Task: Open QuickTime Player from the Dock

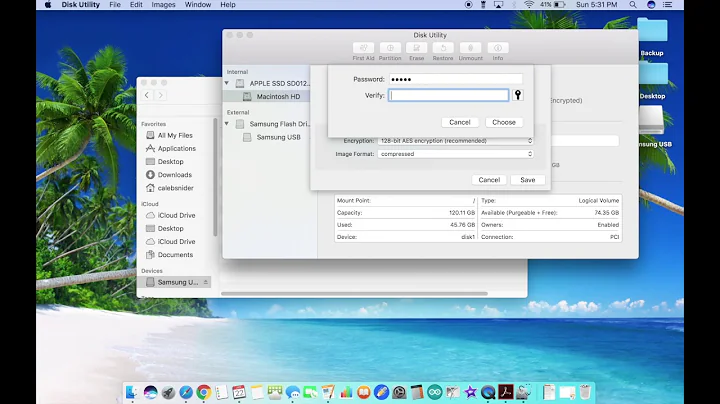Action: pos(488,392)
